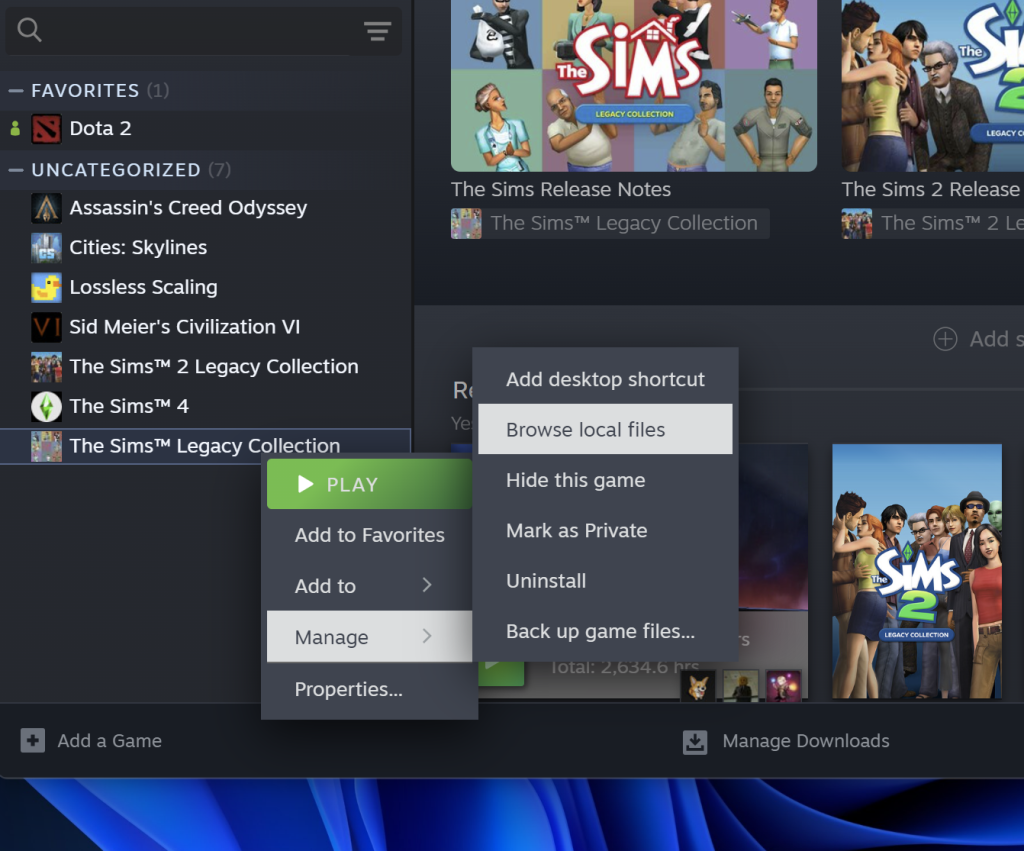Click the Assassin's Creed Odyssey icon
The height and width of the screenshot is (851, 1024).
coord(46,208)
